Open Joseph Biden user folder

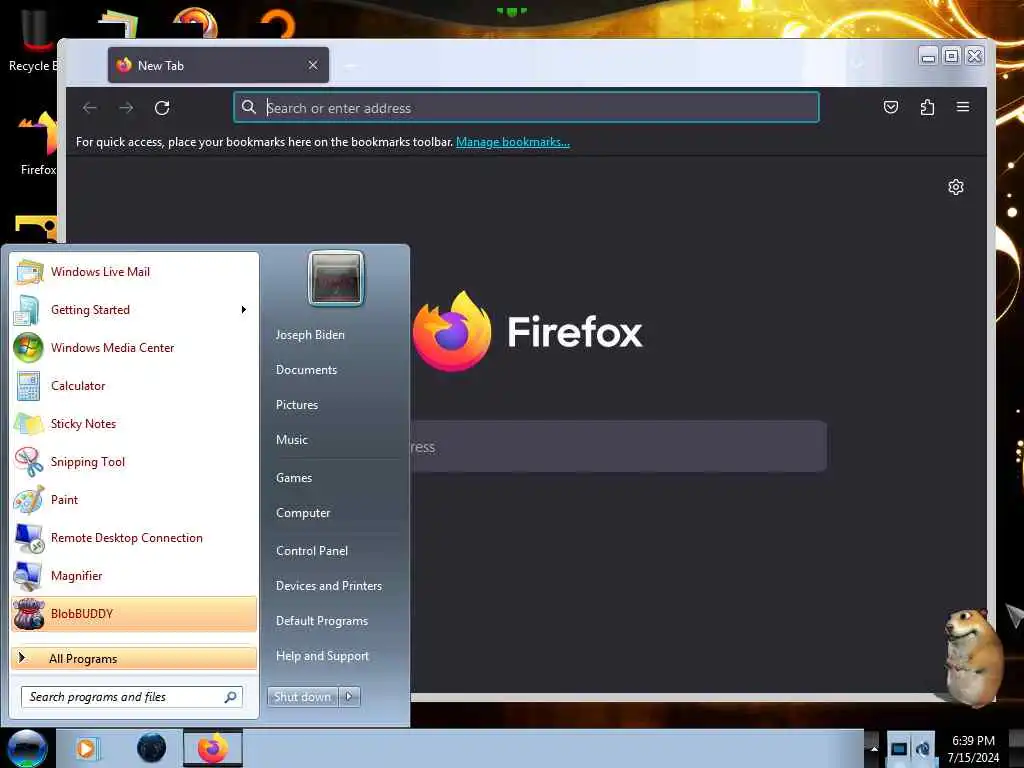tap(310, 334)
